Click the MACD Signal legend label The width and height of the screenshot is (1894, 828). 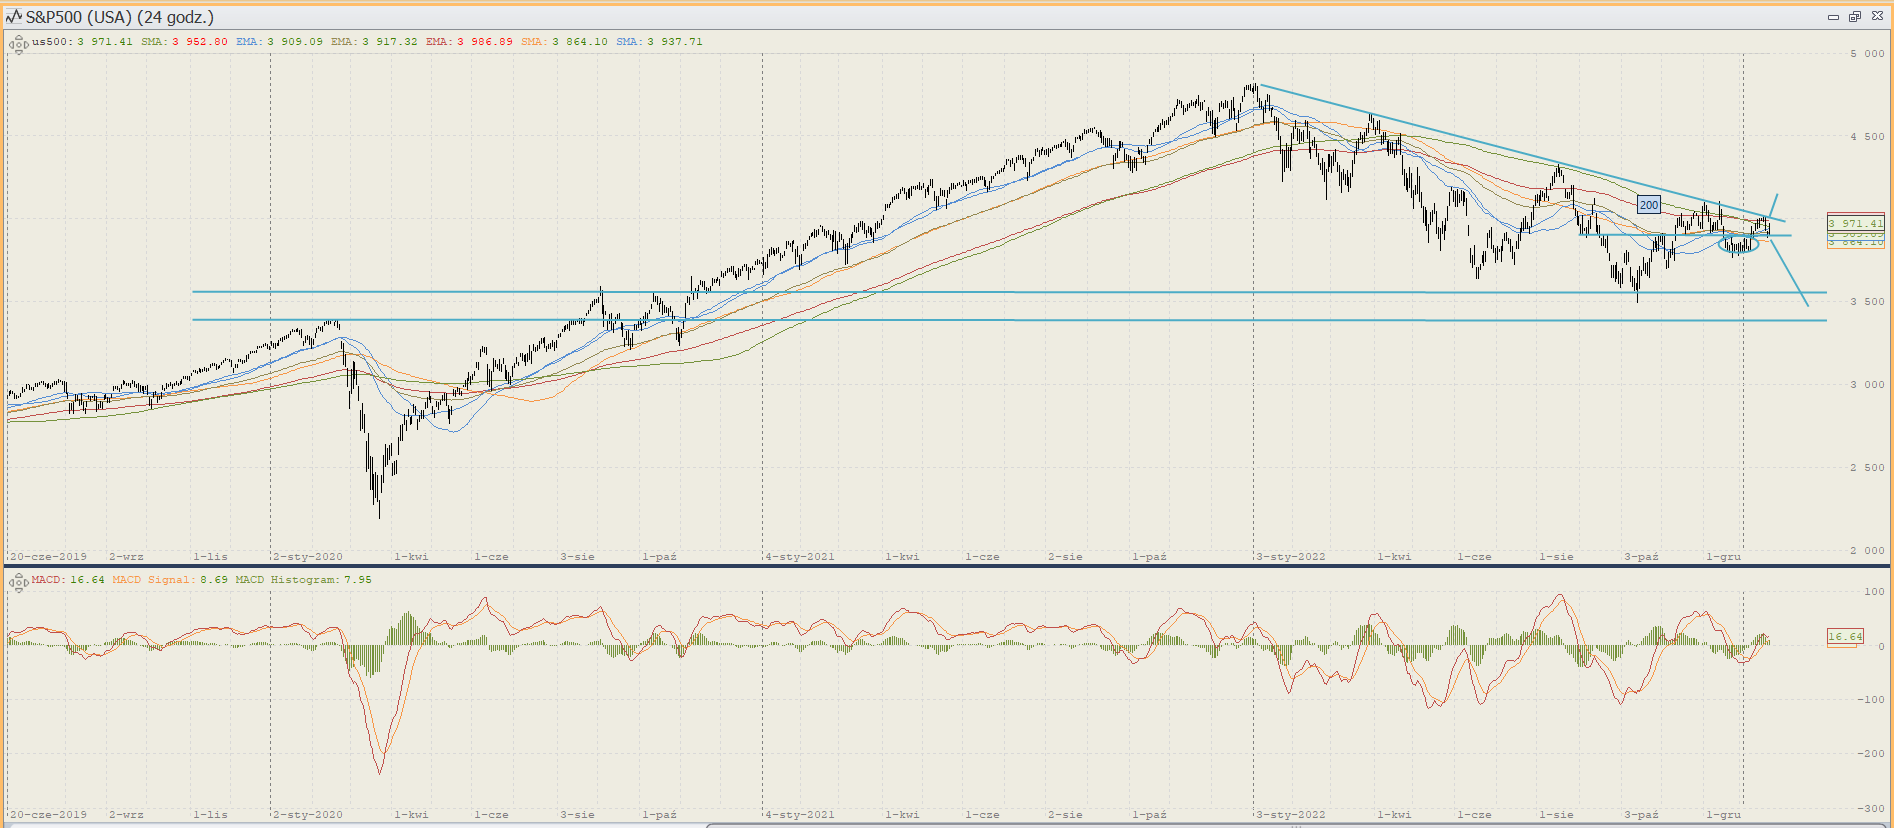[170, 580]
